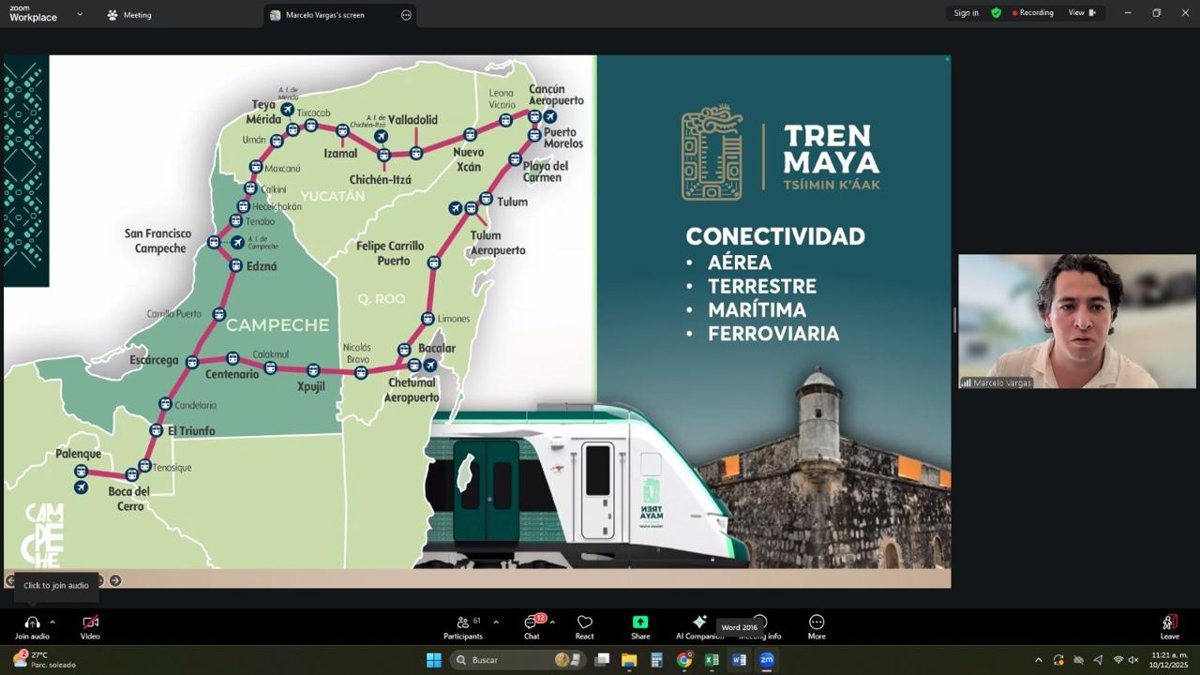1200x675 pixels.
Task: Open the 27°C weather widget
Action: click(45, 659)
